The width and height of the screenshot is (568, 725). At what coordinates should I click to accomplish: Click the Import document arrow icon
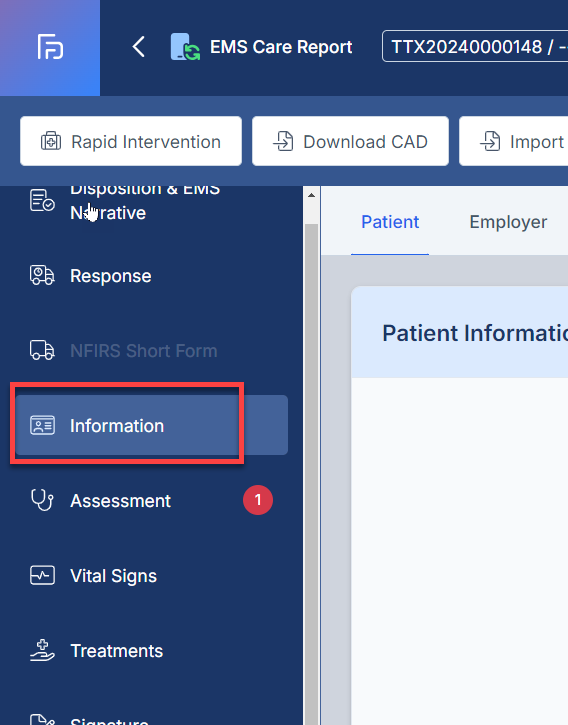(490, 141)
